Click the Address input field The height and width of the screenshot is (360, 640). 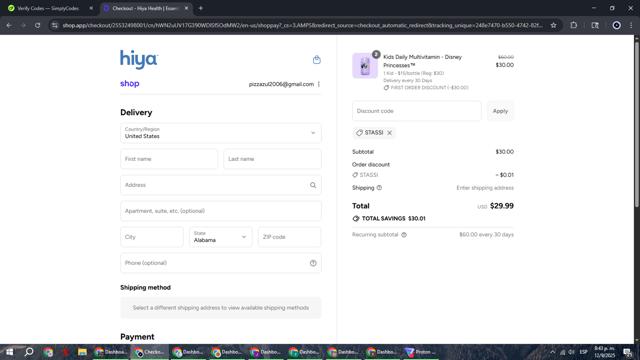(221, 185)
